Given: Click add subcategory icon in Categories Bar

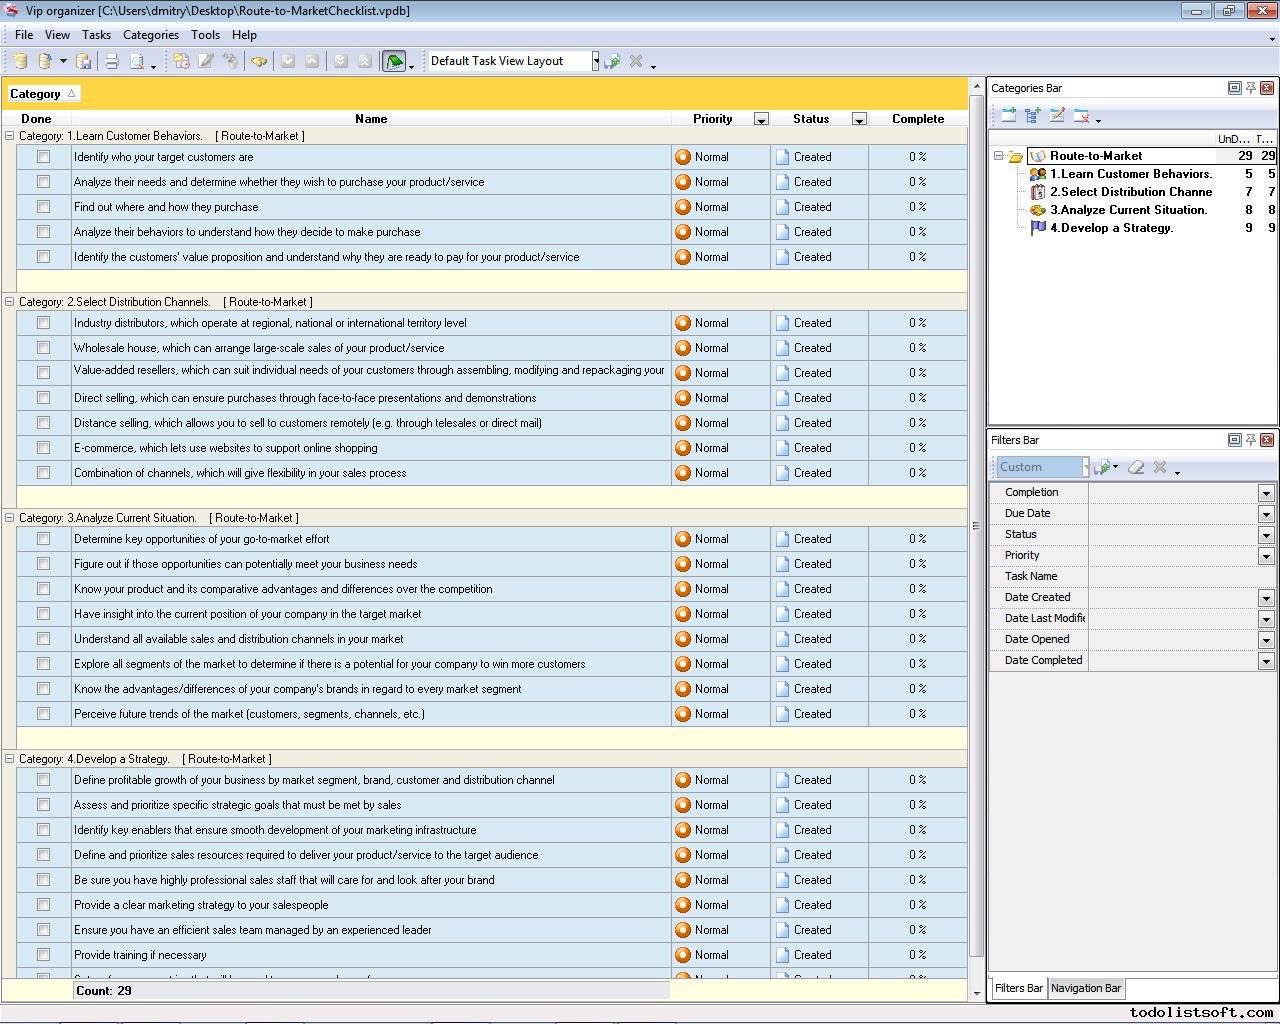Looking at the screenshot, I should coord(1033,116).
